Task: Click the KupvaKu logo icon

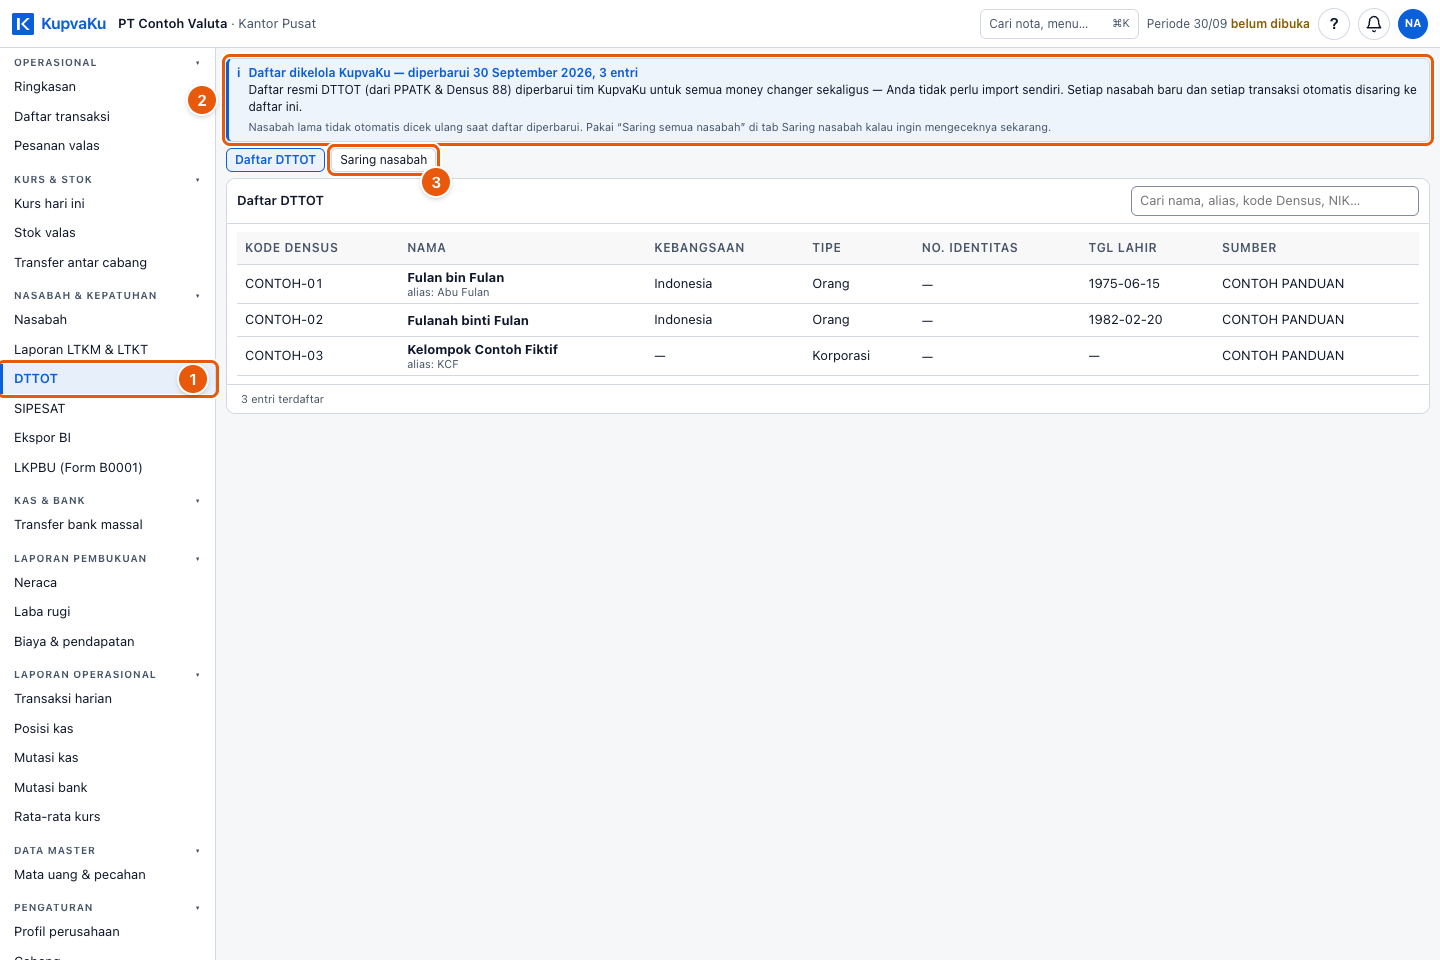Action: tap(23, 24)
